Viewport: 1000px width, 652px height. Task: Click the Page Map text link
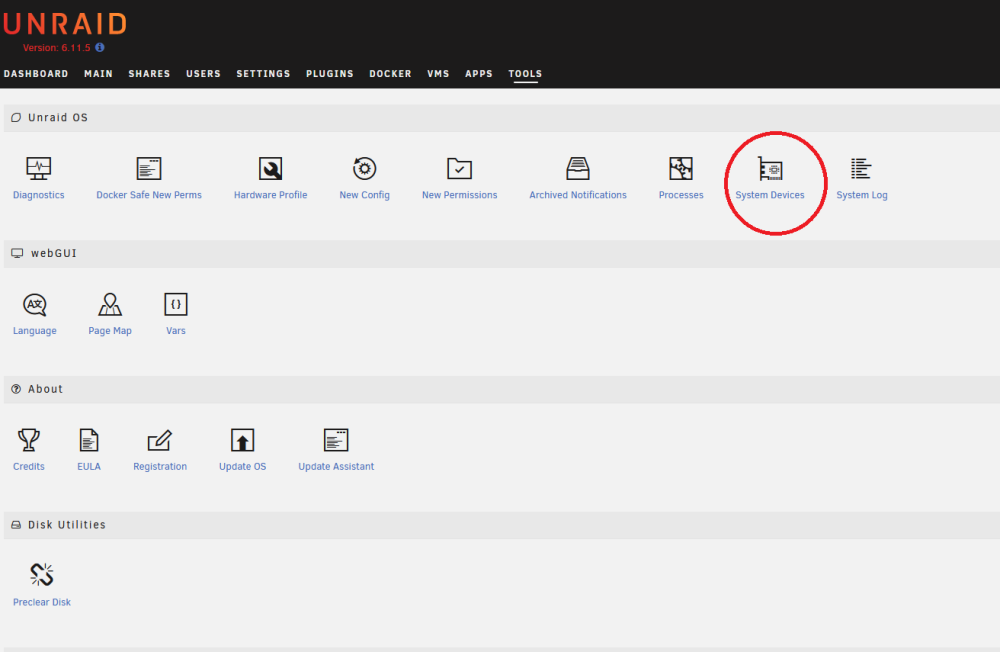pyautogui.click(x=110, y=331)
